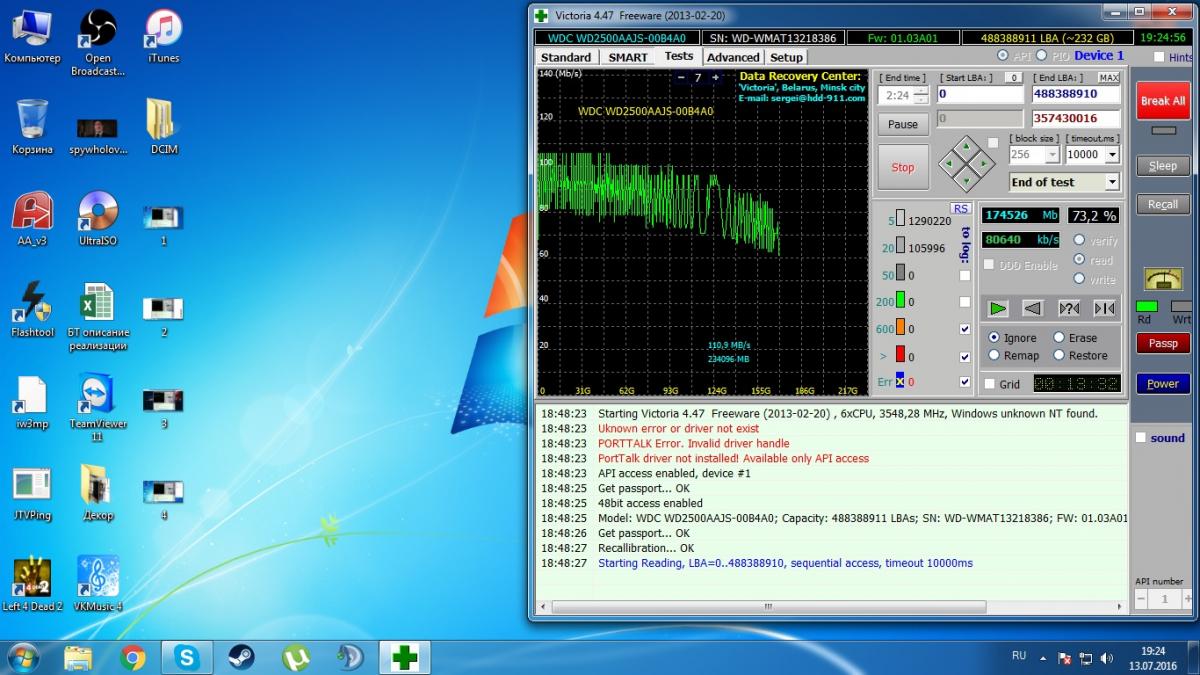The height and width of the screenshot is (675, 1200).
Task: Switch to the Standard tab
Action: tap(566, 57)
